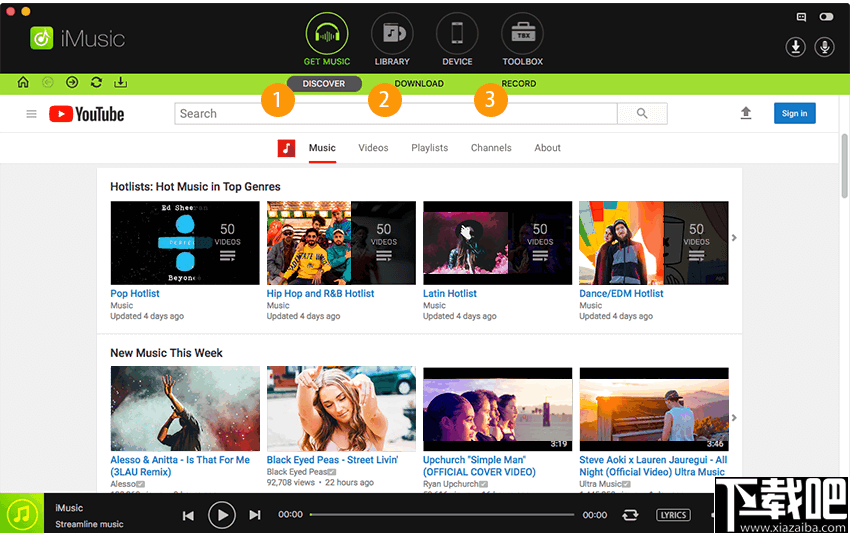Open the DEVICE section
Viewport: 850px width, 533px height.
(457, 40)
